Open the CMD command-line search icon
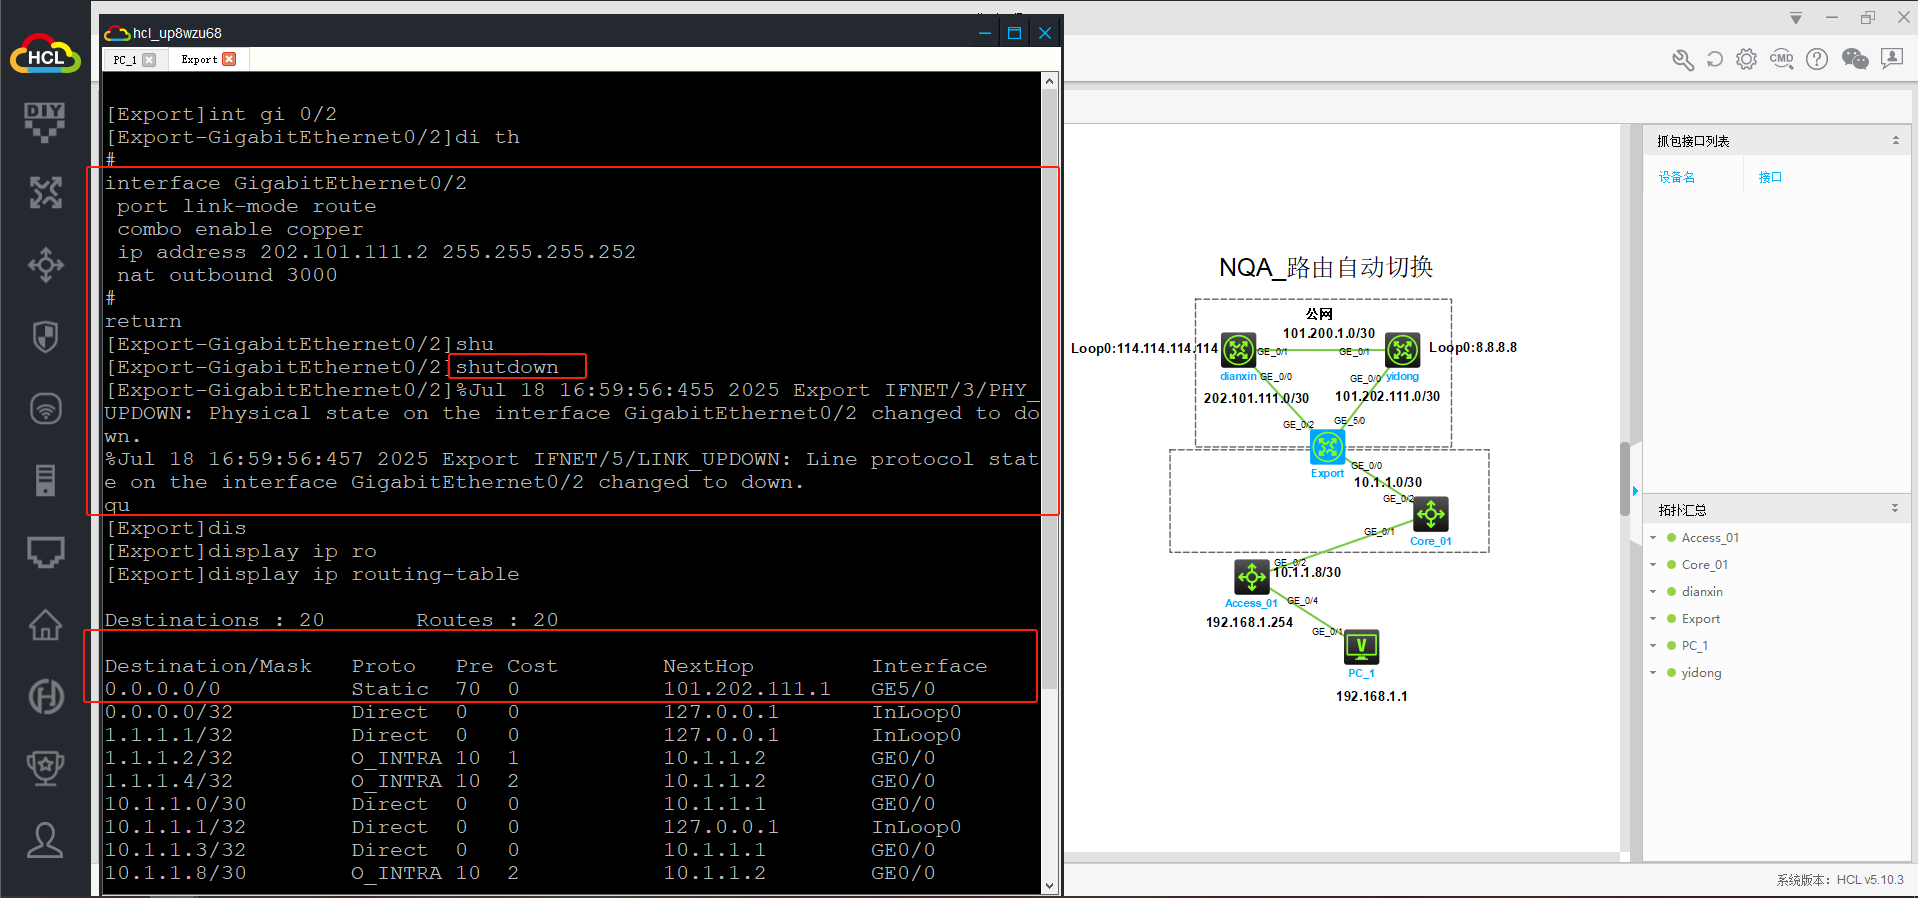The height and width of the screenshot is (898, 1918). pyautogui.click(x=1781, y=59)
